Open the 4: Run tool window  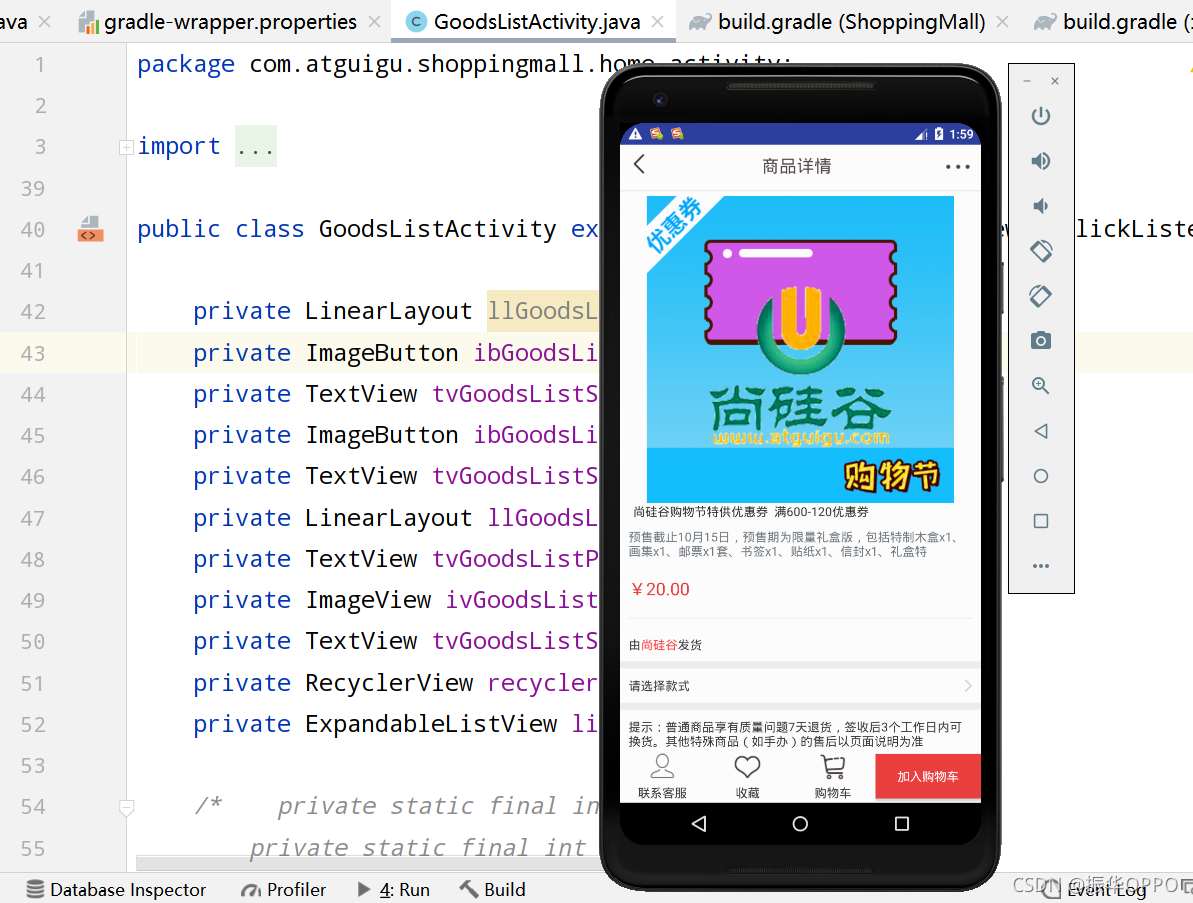pyautogui.click(x=393, y=889)
